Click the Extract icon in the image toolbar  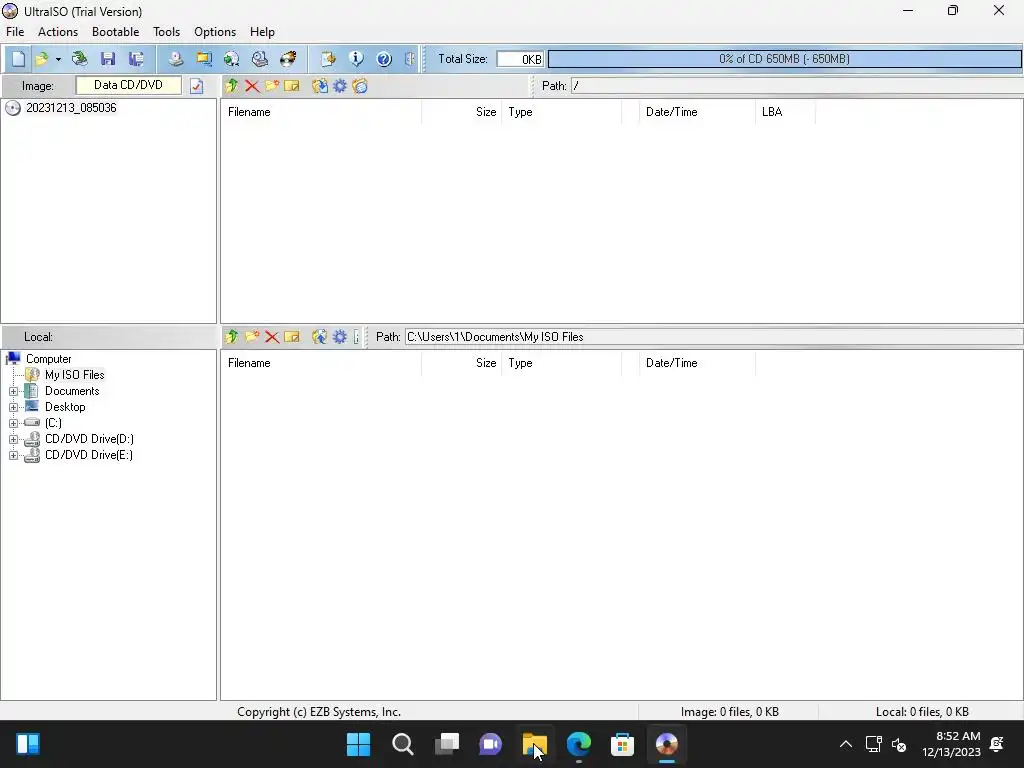click(320, 86)
